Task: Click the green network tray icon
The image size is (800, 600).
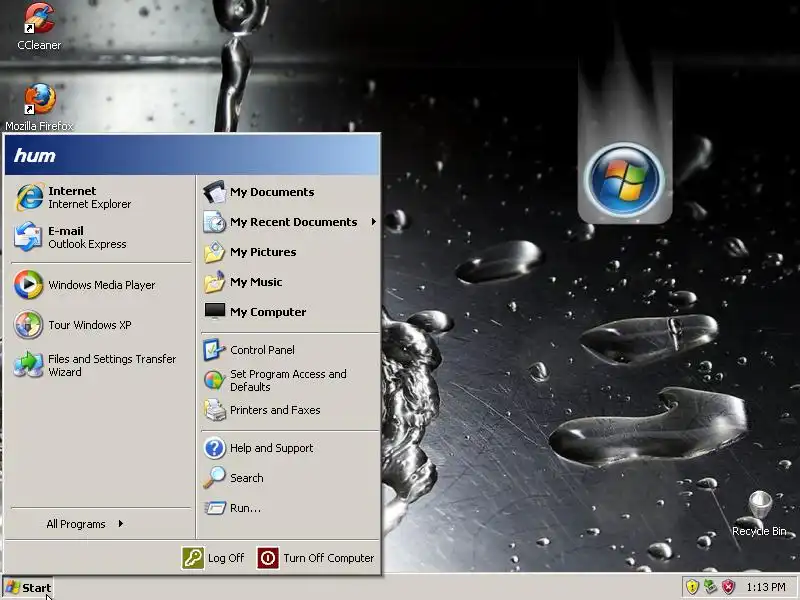Action: 710,587
